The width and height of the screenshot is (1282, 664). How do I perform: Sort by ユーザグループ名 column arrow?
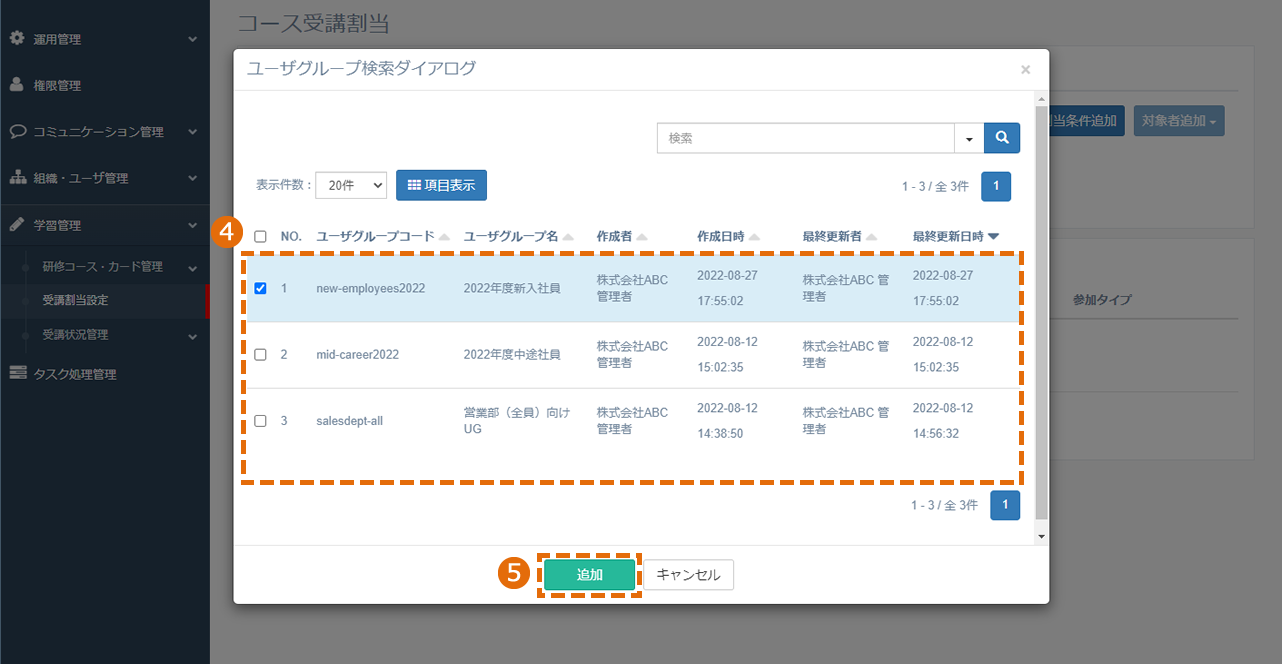coord(568,237)
